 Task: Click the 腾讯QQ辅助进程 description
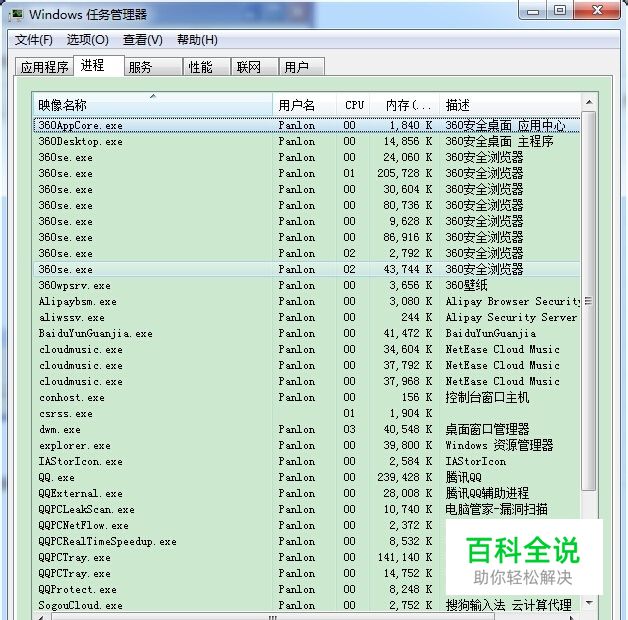pos(487,493)
